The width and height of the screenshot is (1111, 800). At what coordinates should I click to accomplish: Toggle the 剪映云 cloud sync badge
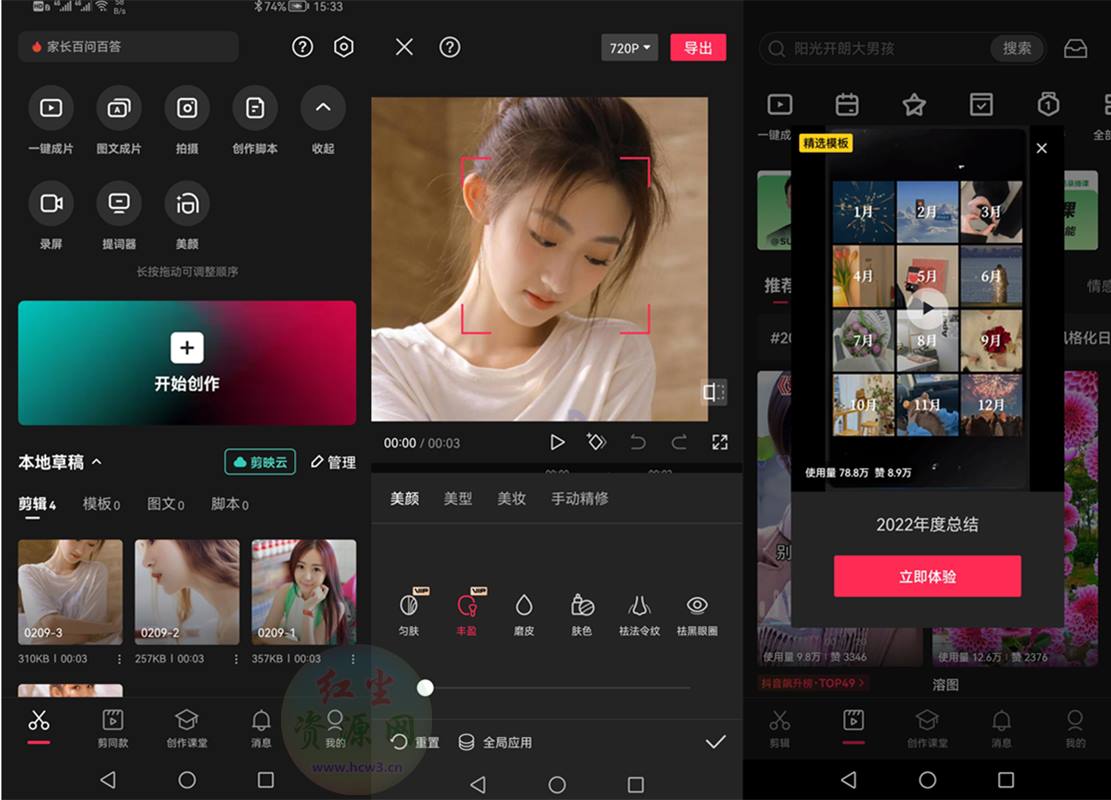(259, 462)
